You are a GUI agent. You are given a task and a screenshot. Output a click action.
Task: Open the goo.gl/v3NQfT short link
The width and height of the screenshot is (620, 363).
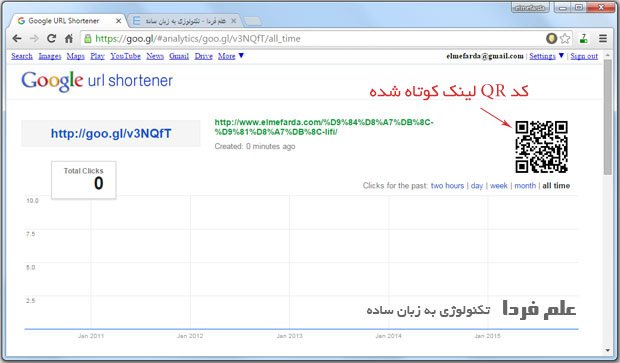point(111,133)
